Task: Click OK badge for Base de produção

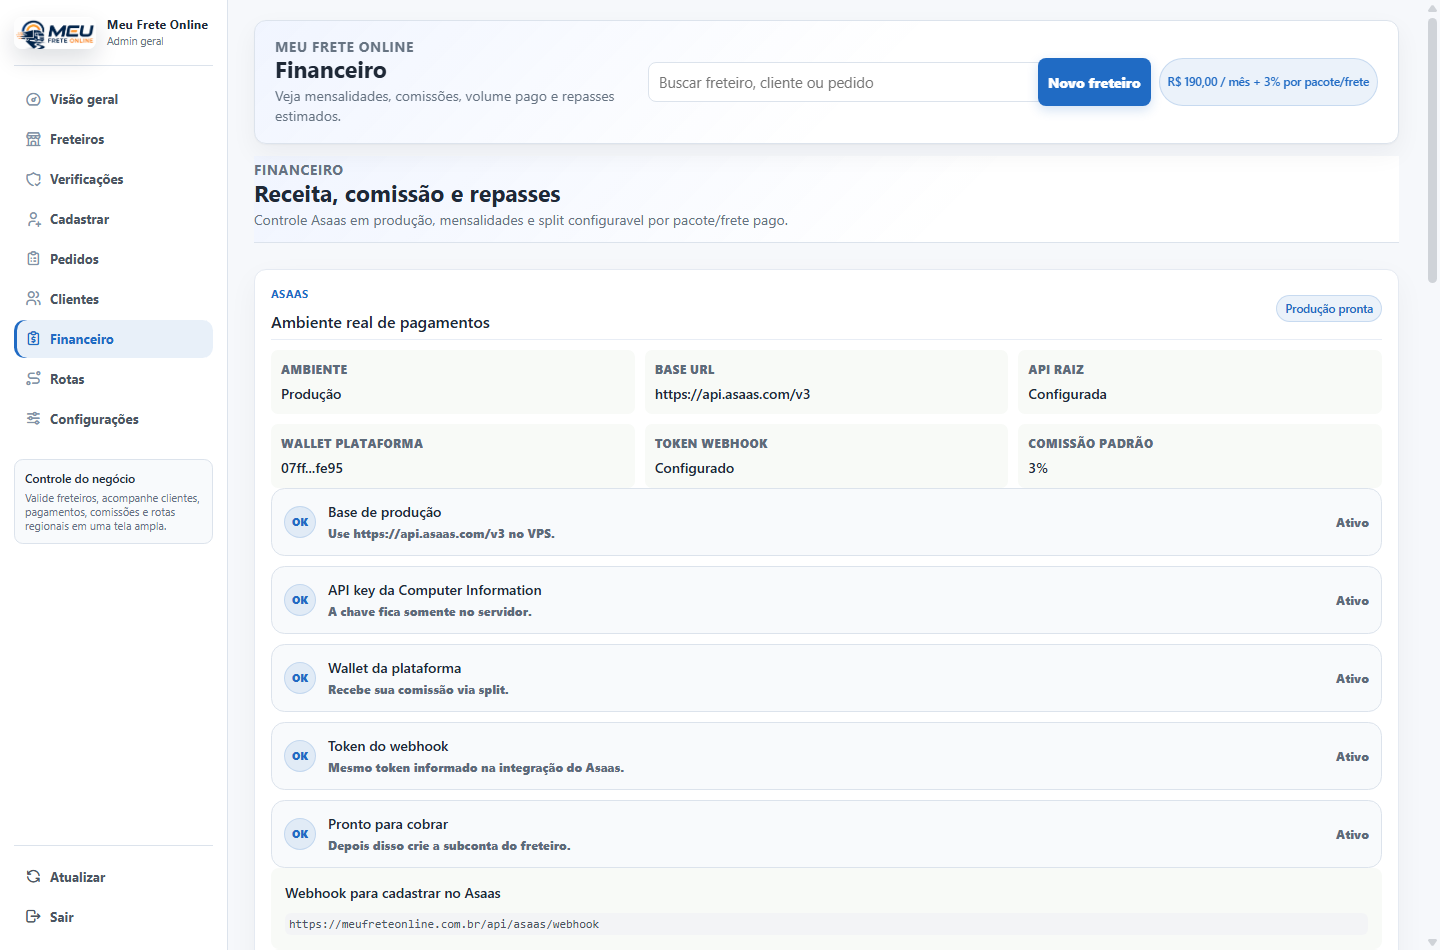Action: point(300,522)
